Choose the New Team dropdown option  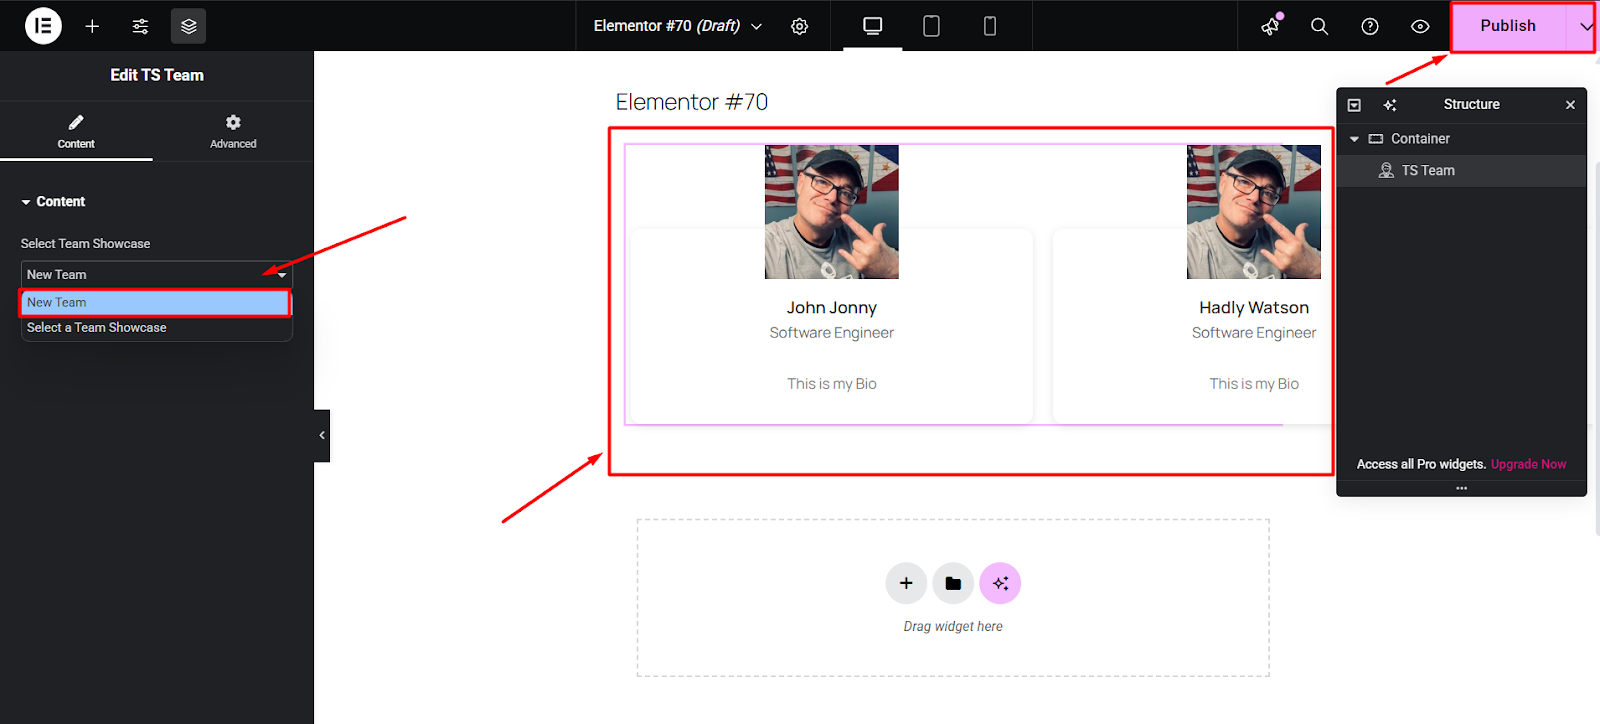click(x=156, y=302)
